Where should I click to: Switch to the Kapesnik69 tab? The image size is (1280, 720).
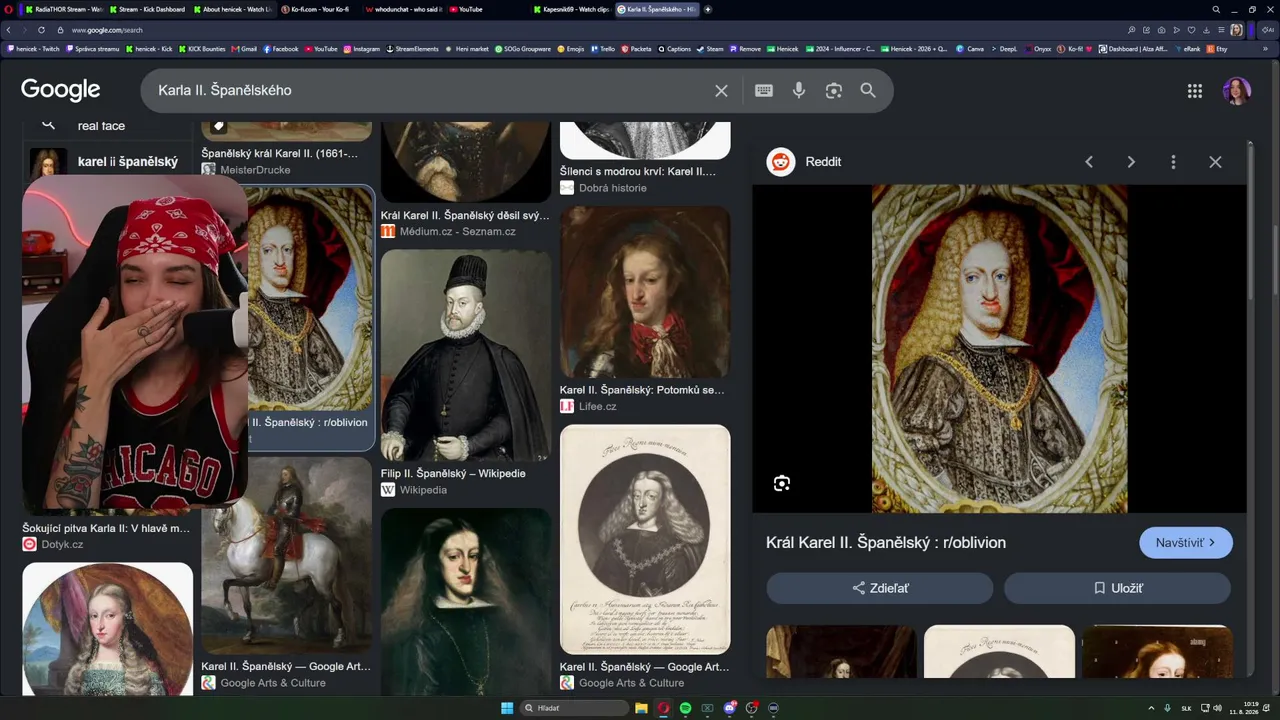click(571, 9)
